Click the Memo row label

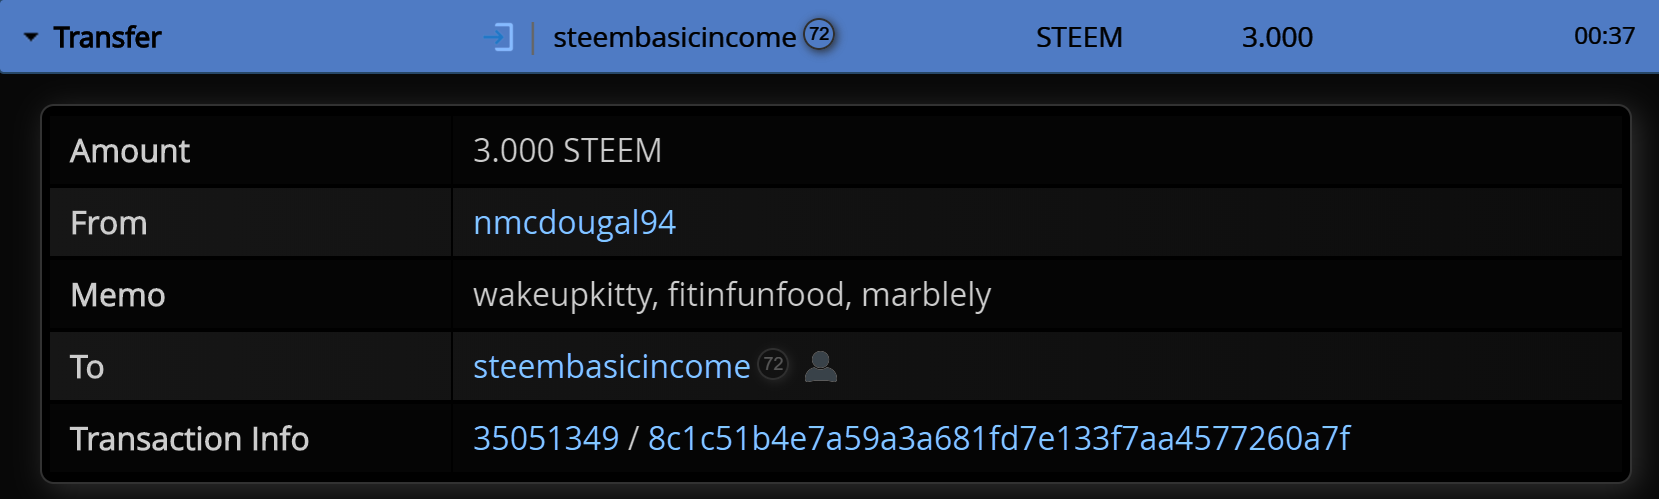118,295
